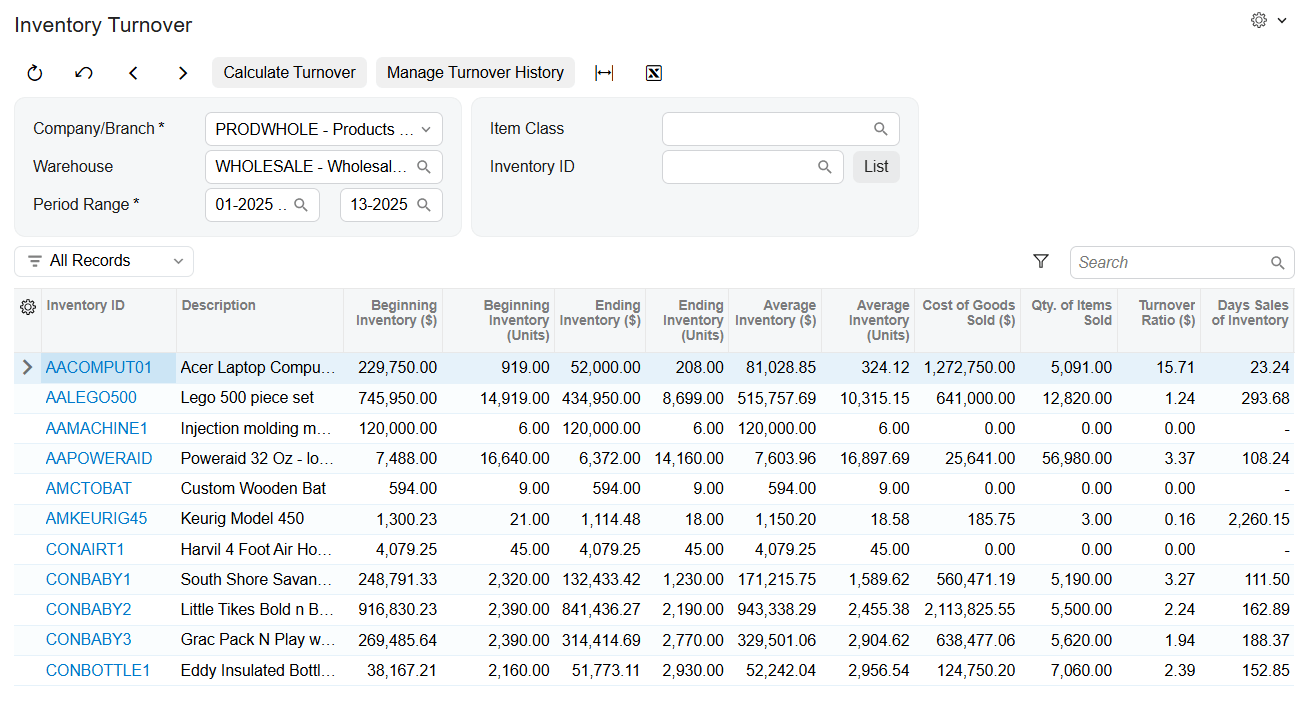The image size is (1310, 707).
Task: Open the AALEGO500 inventory link
Action: [x=91, y=398]
